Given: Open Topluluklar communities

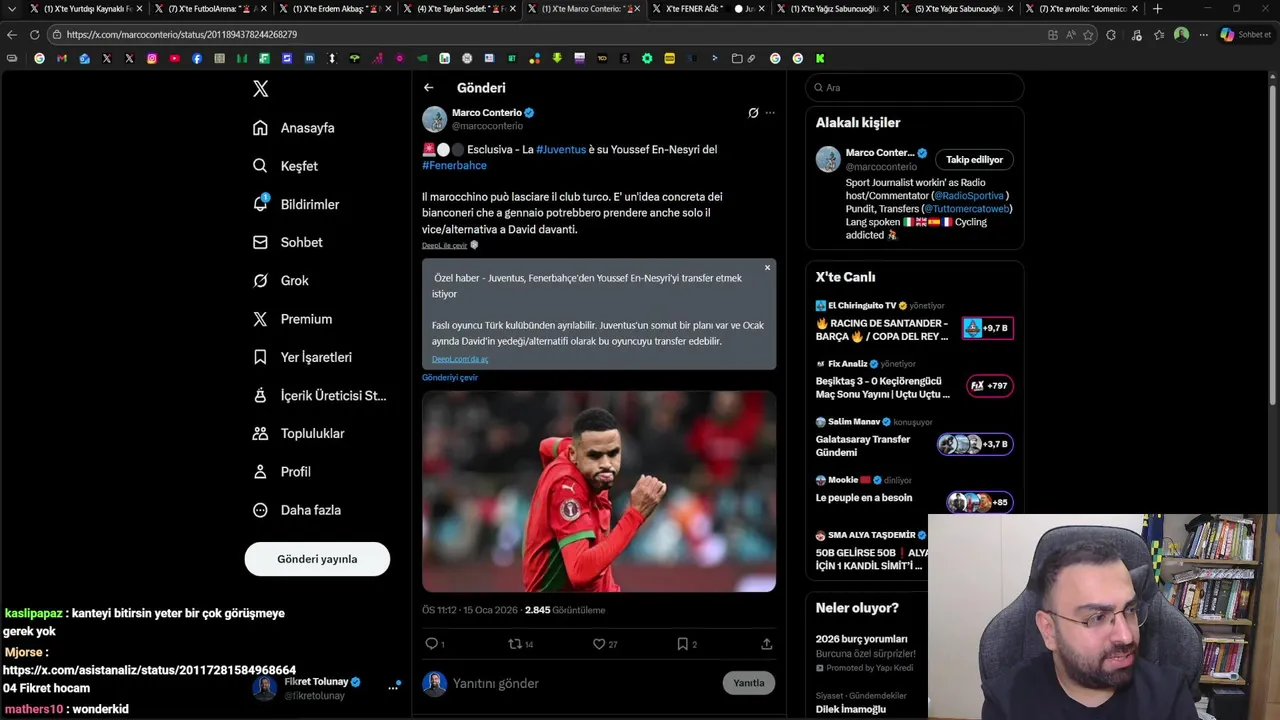Looking at the screenshot, I should (x=299, y=433).
